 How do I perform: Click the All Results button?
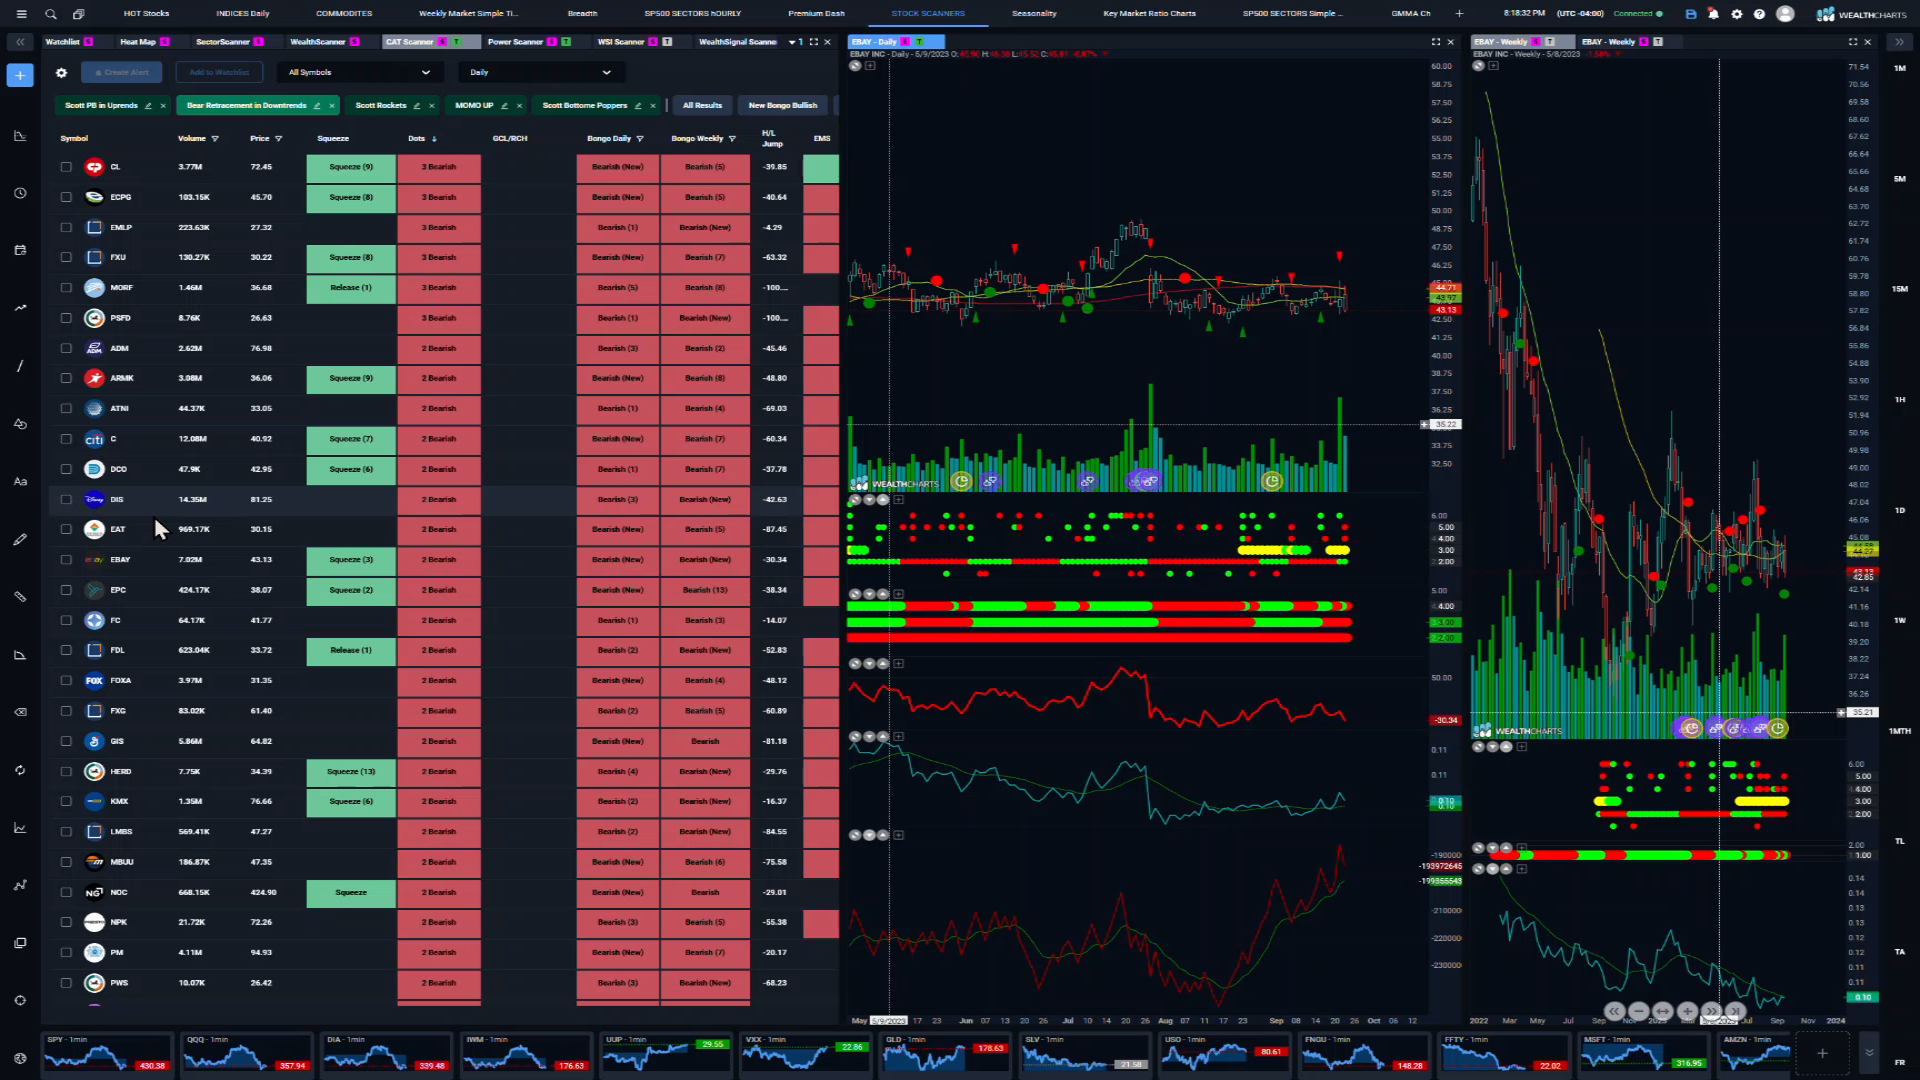tap(702, 105)
